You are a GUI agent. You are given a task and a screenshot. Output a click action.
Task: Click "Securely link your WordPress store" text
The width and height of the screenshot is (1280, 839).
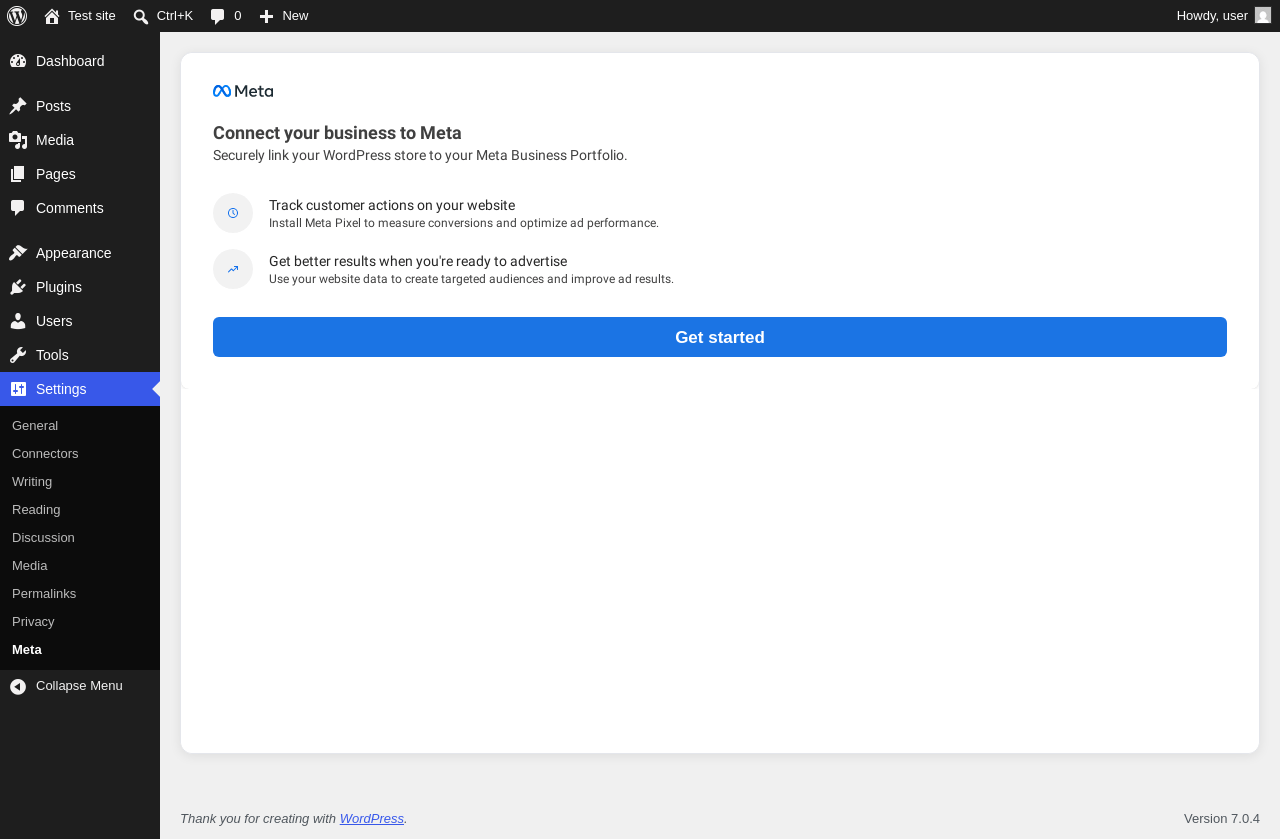click(x=420, y=155)
